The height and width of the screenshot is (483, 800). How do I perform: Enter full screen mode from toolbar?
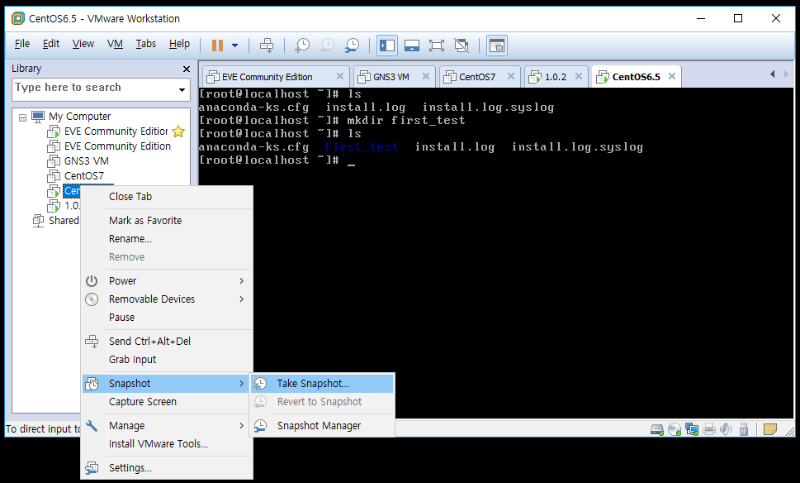pyautogui.click(x=436, y=45)
